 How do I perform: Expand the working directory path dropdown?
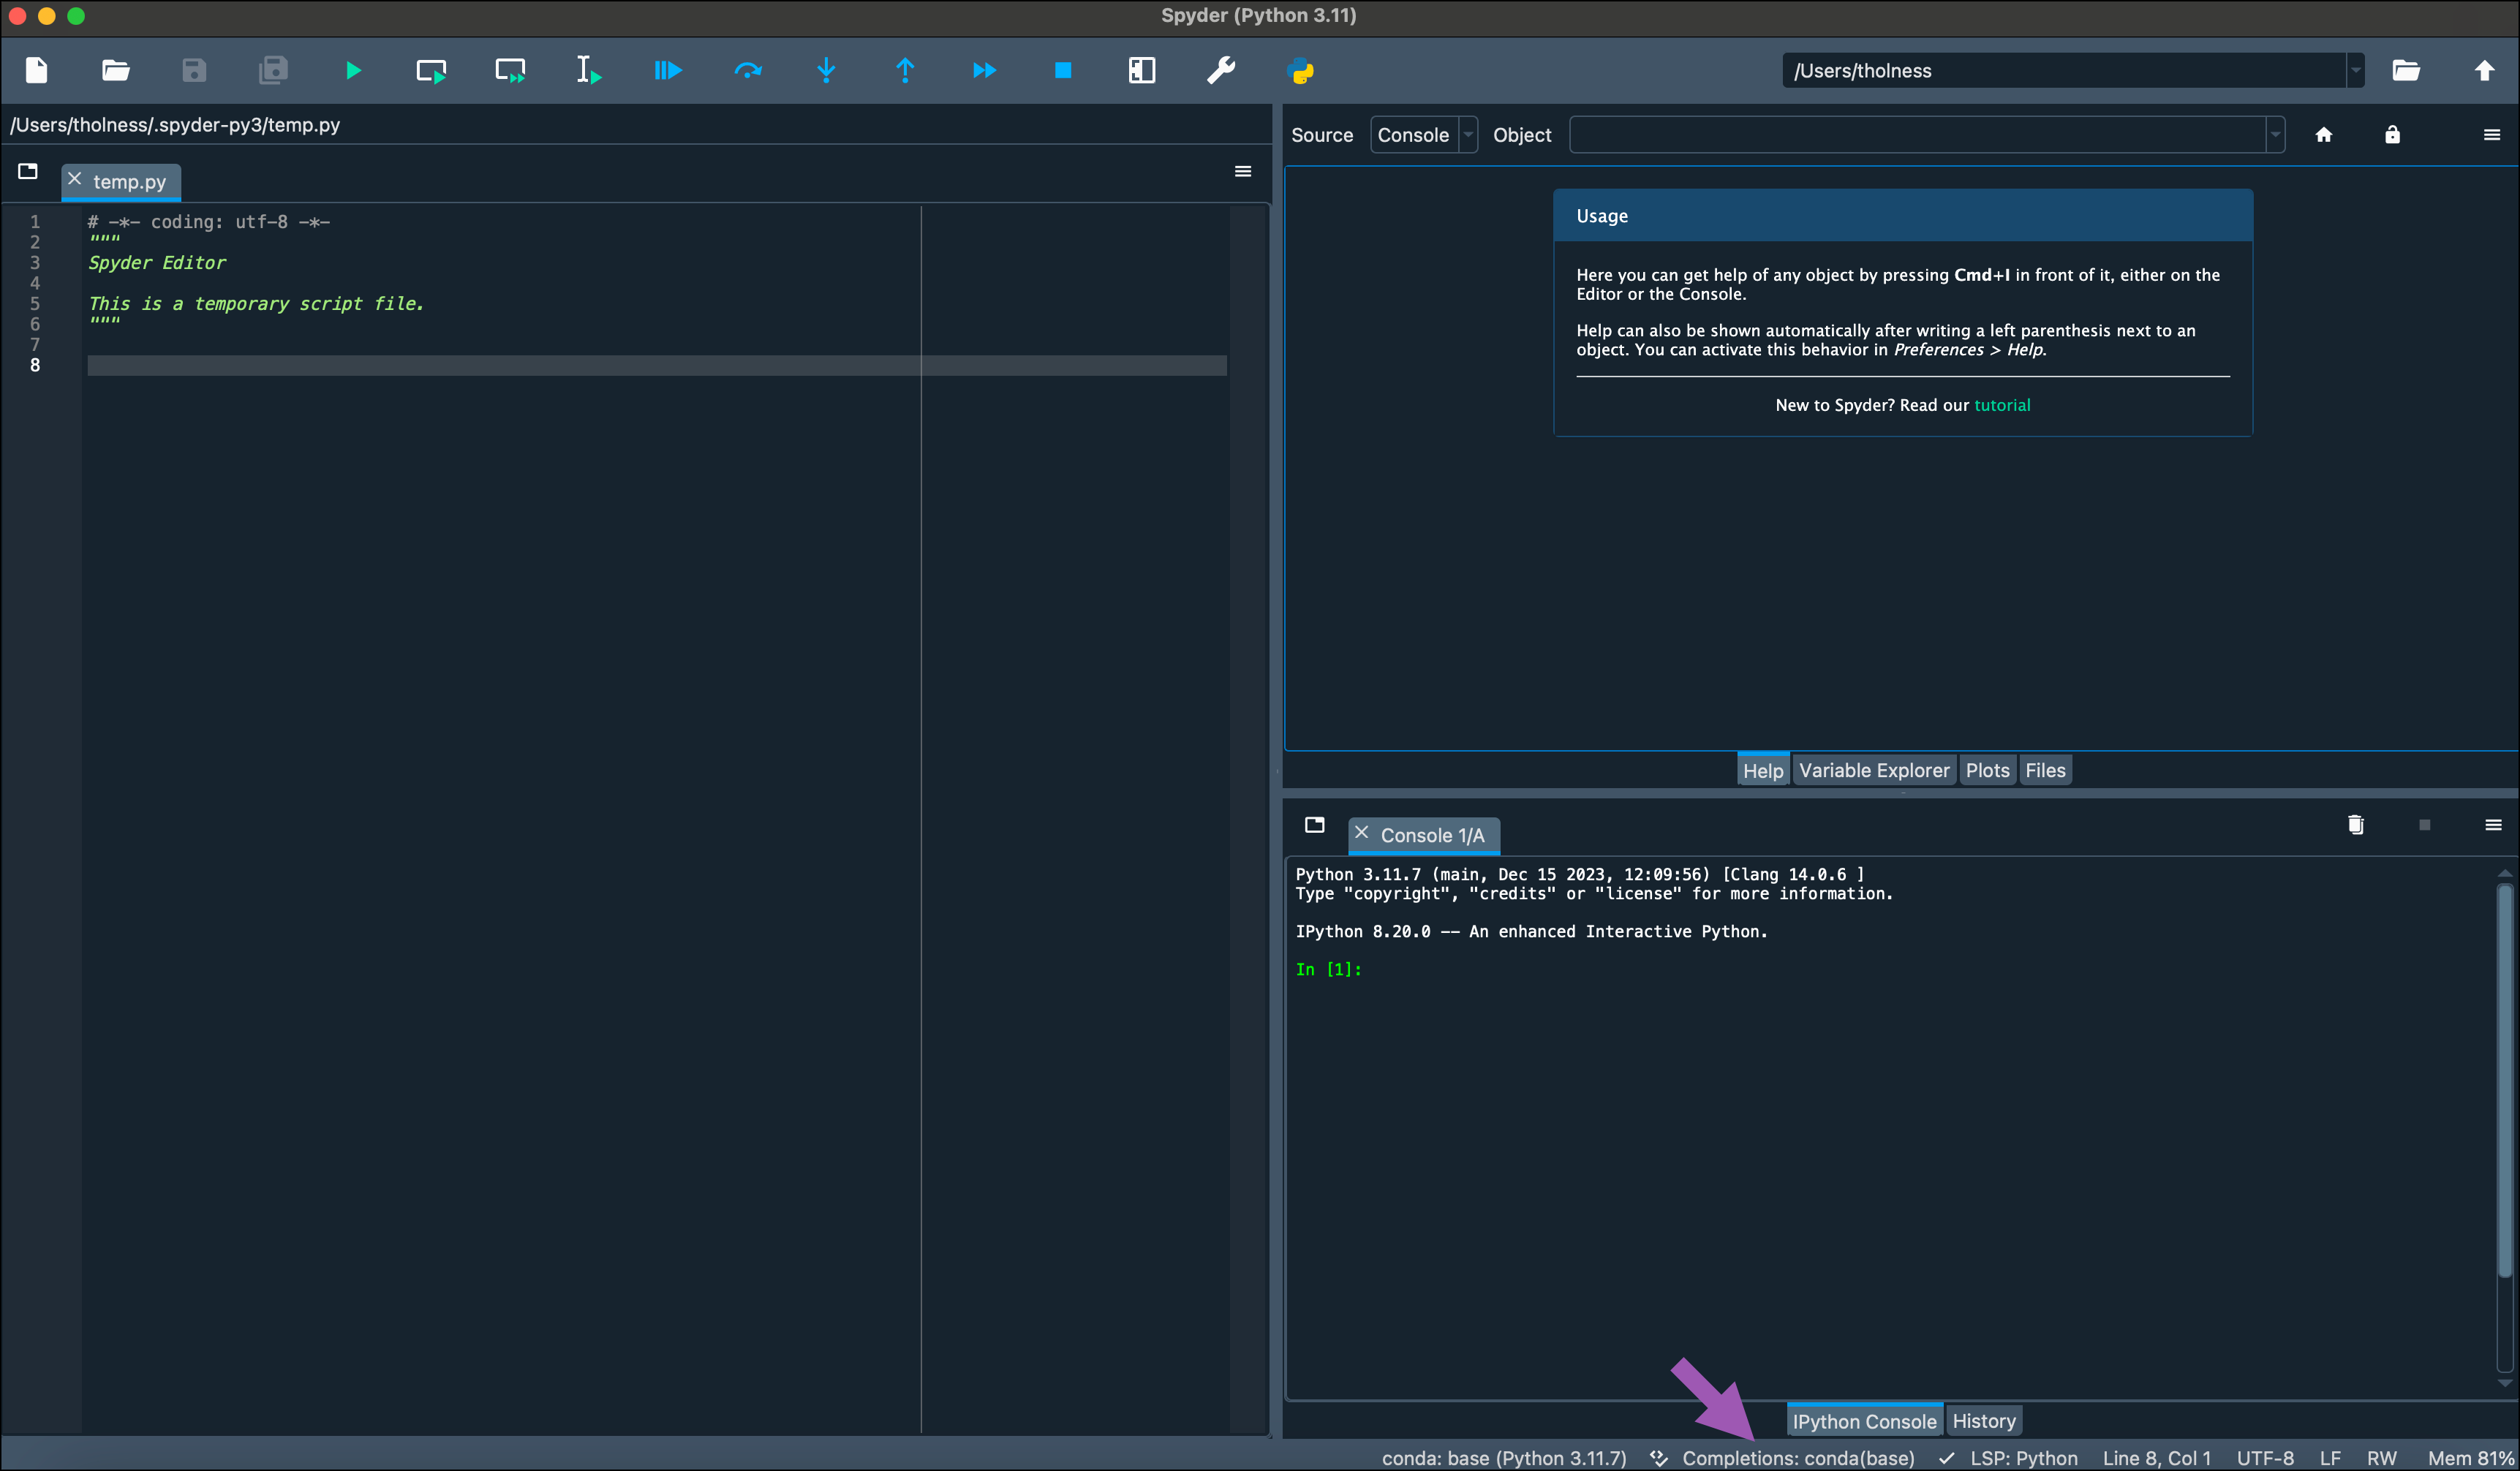(2355, 71)
